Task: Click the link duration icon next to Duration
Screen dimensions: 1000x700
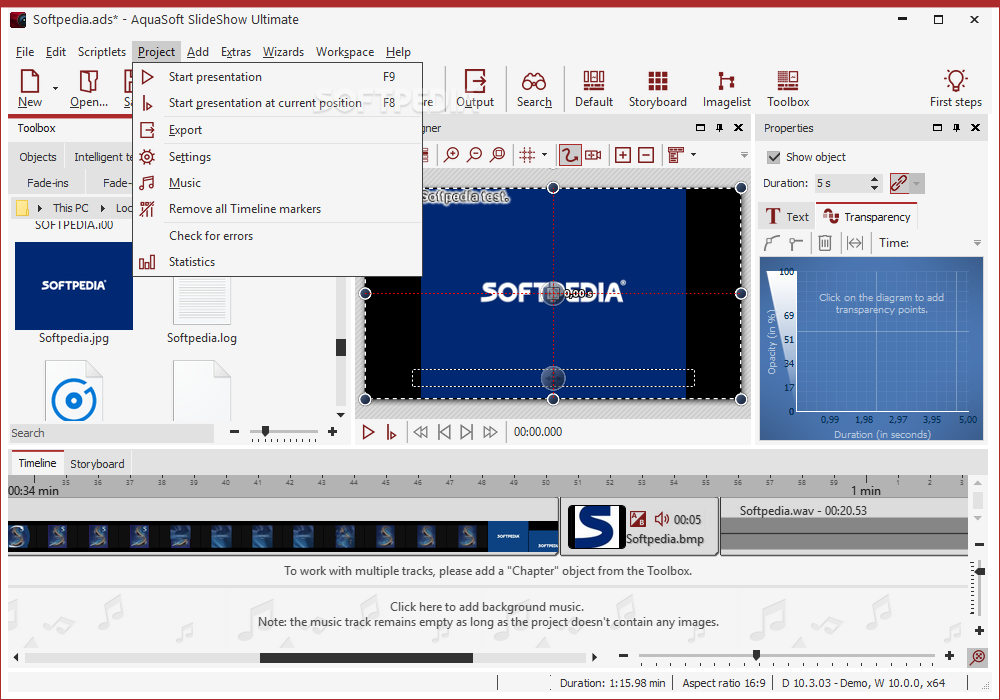Action: [899, 184]
